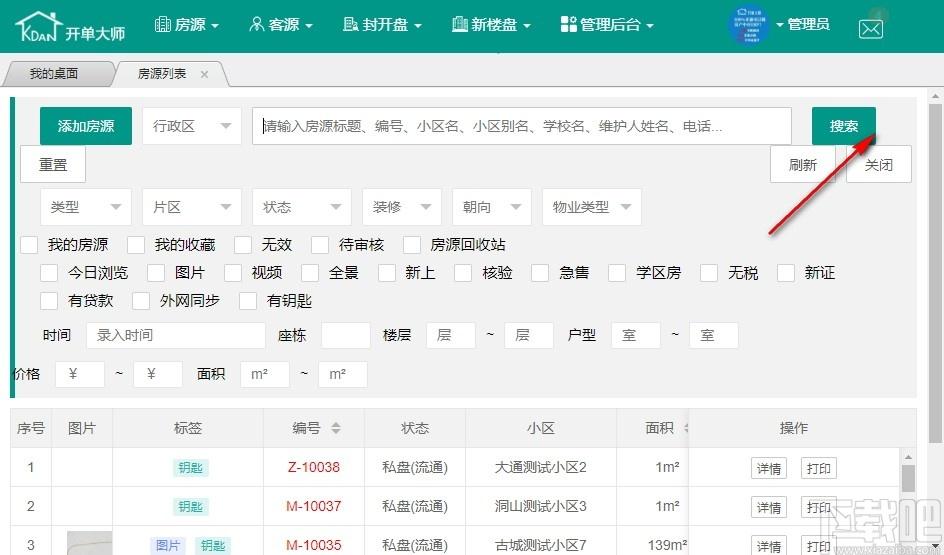Image resolution: width=944 pixels, height=555 pixels.
Task: Check the 我的收藏 checkbox
Action: pyautogui.click(x=136, y=245)
